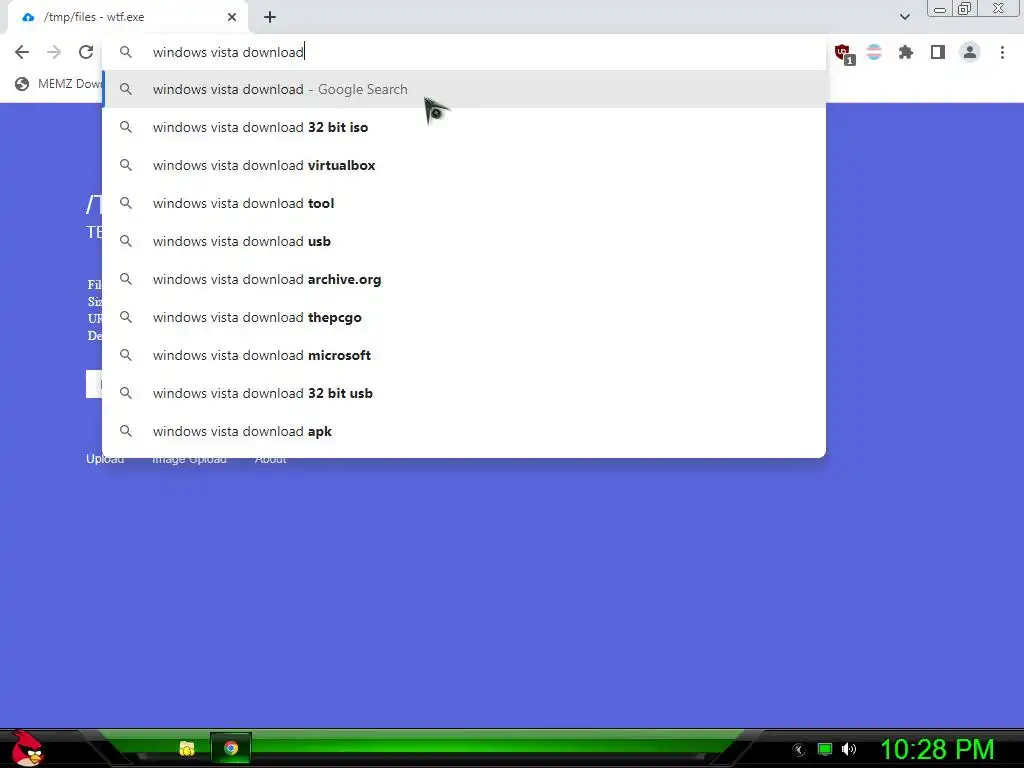
Task: Go back using the back arrow
Action: pos(22,52)
